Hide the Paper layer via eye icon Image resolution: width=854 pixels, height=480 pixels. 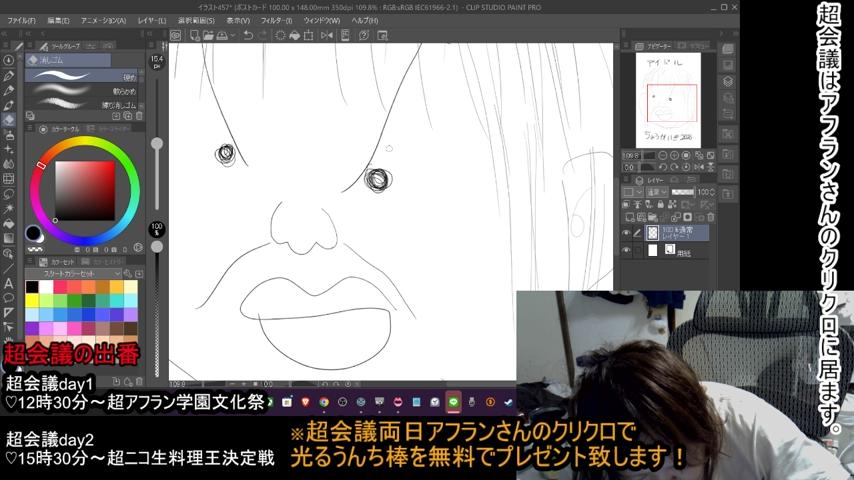pyautogui.click(x=626, y=250)
